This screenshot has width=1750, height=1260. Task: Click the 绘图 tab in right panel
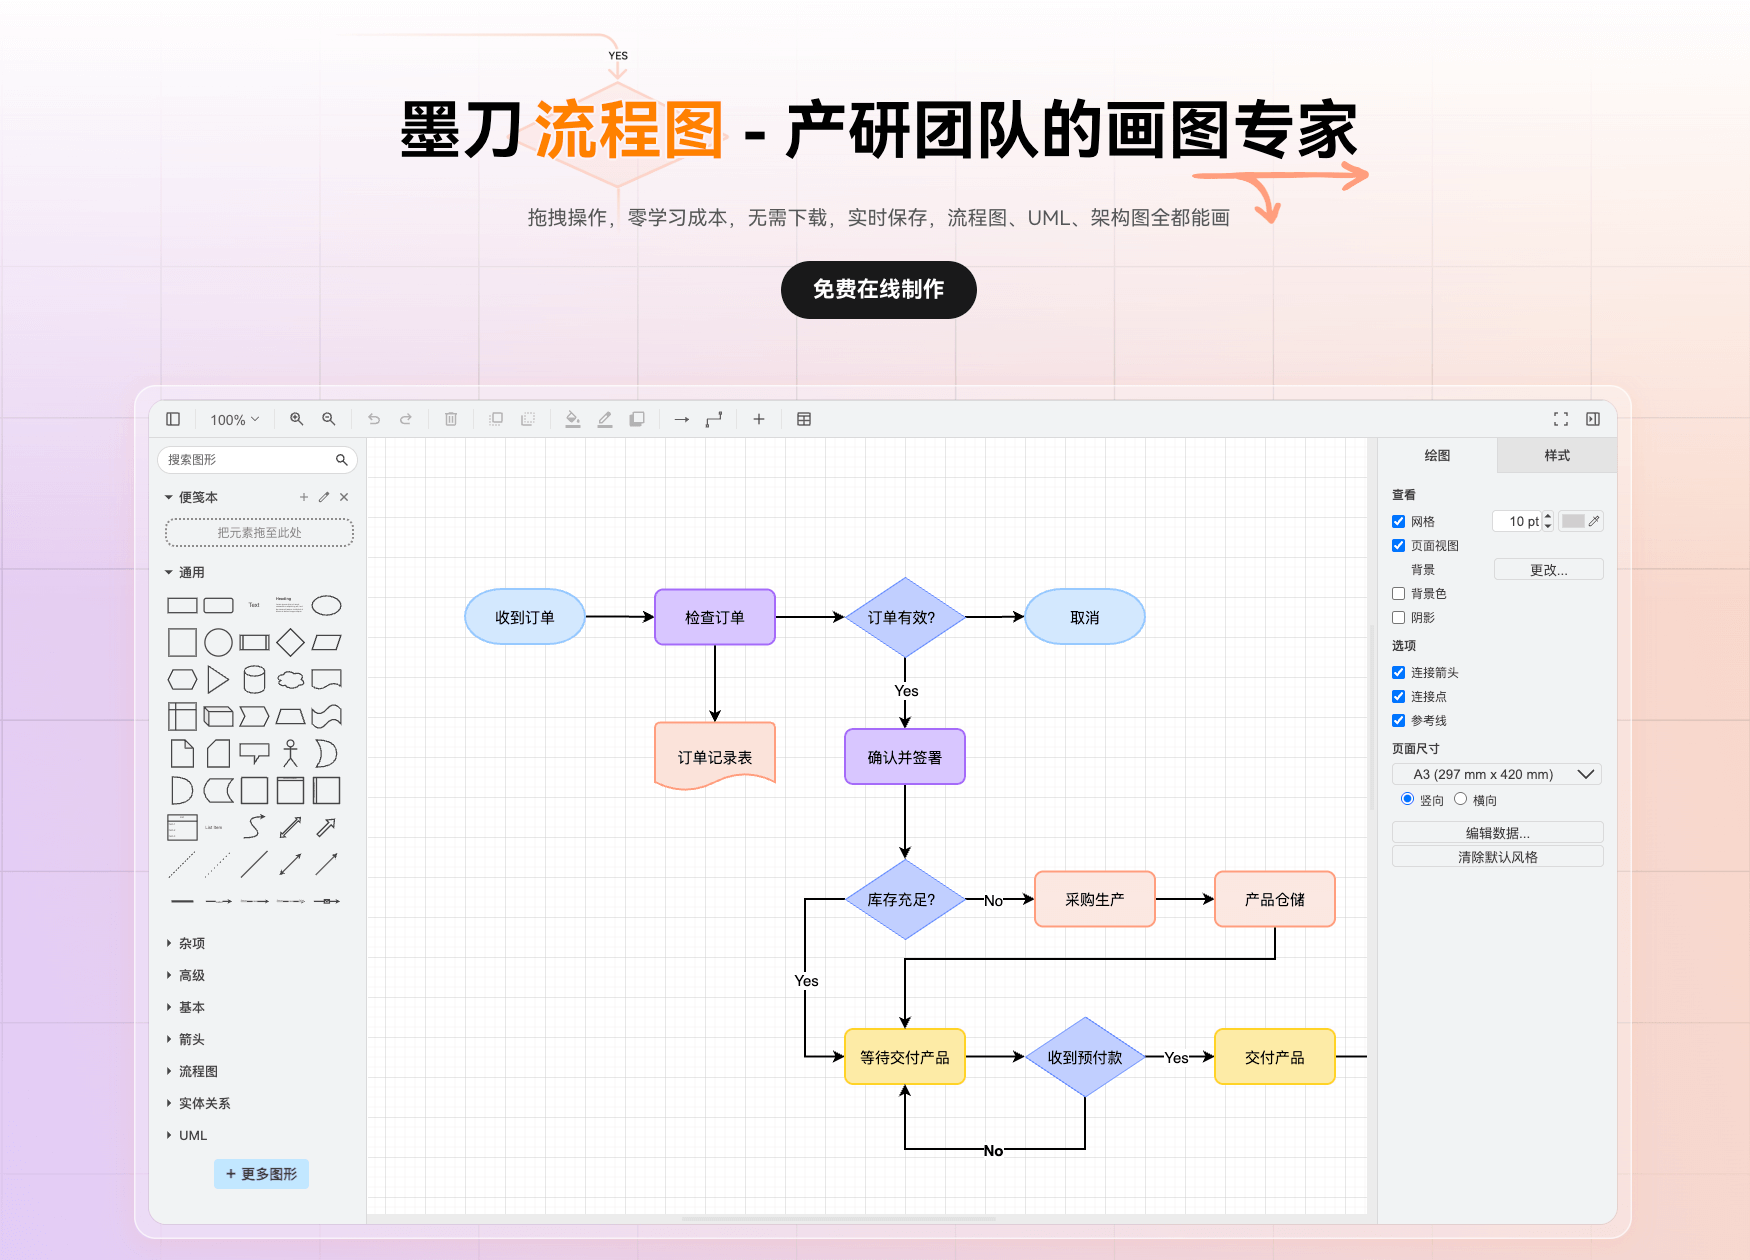pos(1436,455)
